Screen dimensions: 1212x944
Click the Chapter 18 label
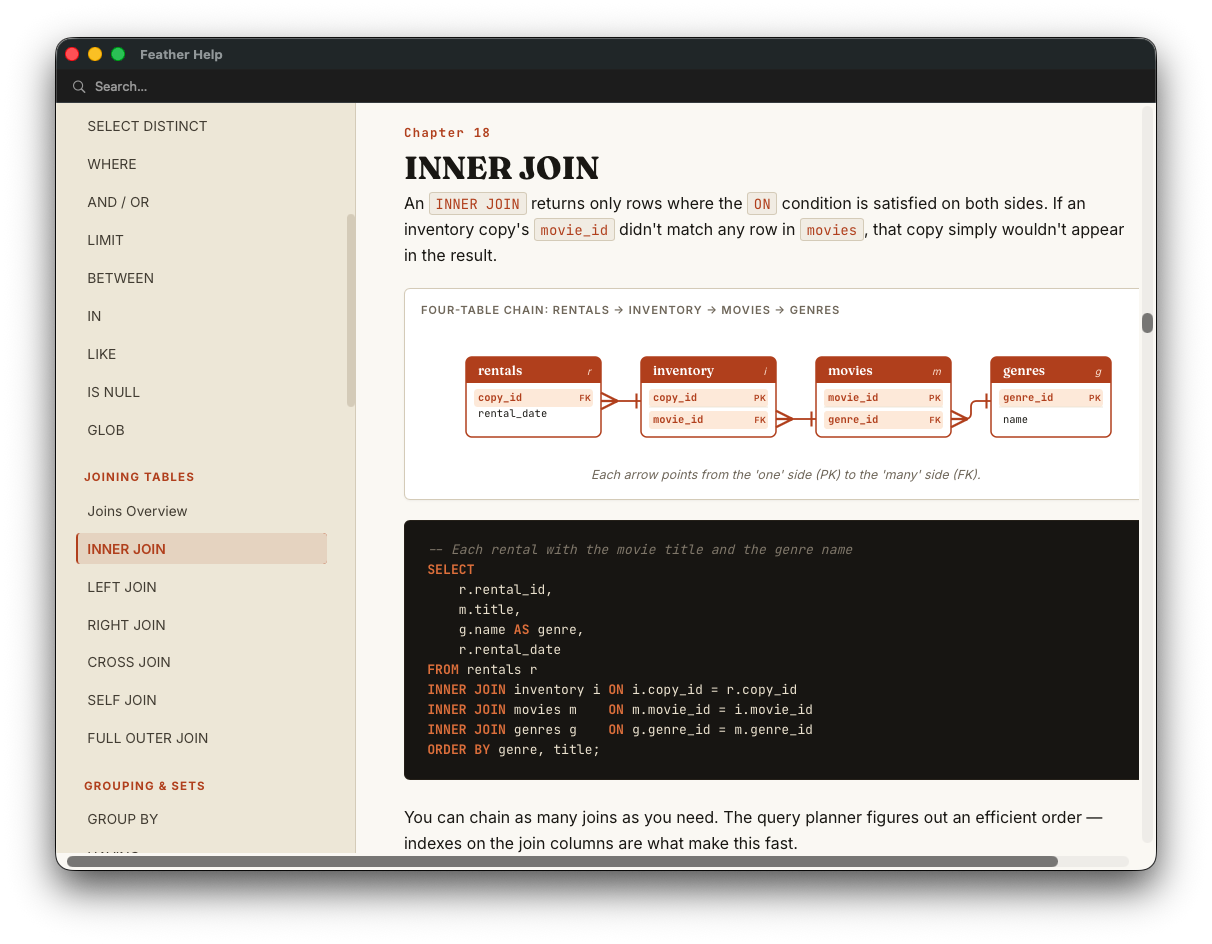447,133
